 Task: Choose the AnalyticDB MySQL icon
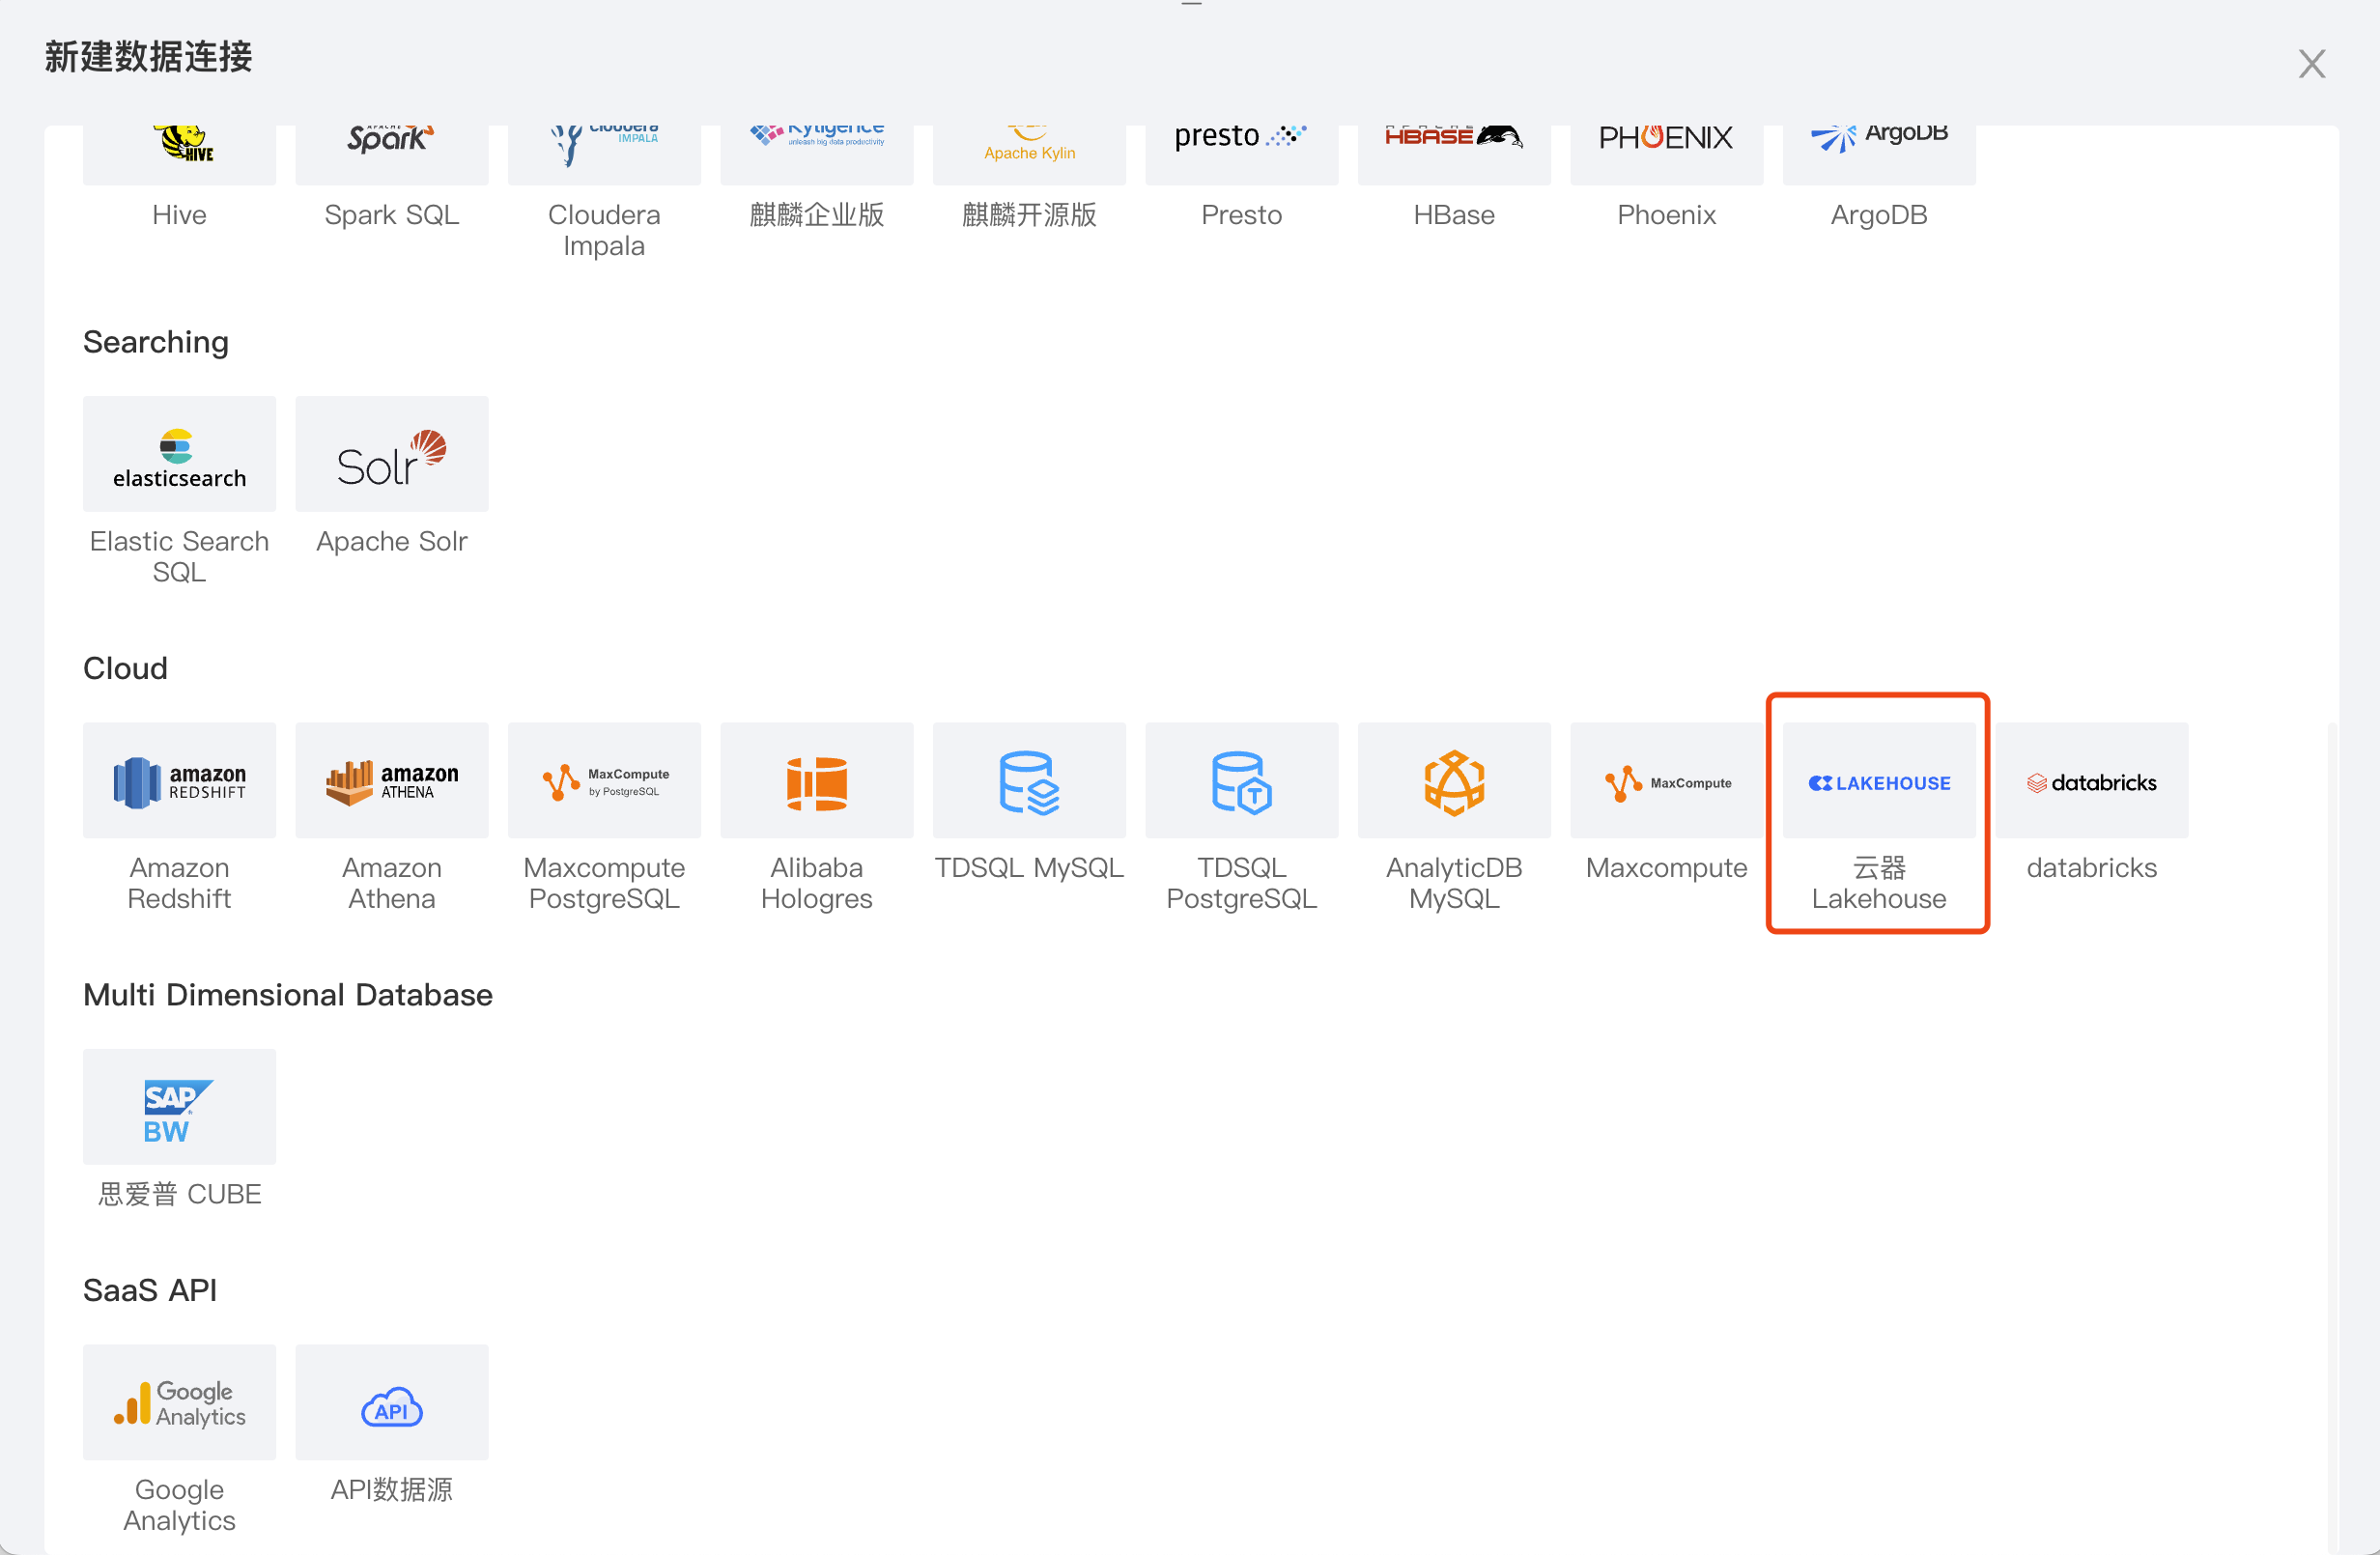tap(1453, 781)
